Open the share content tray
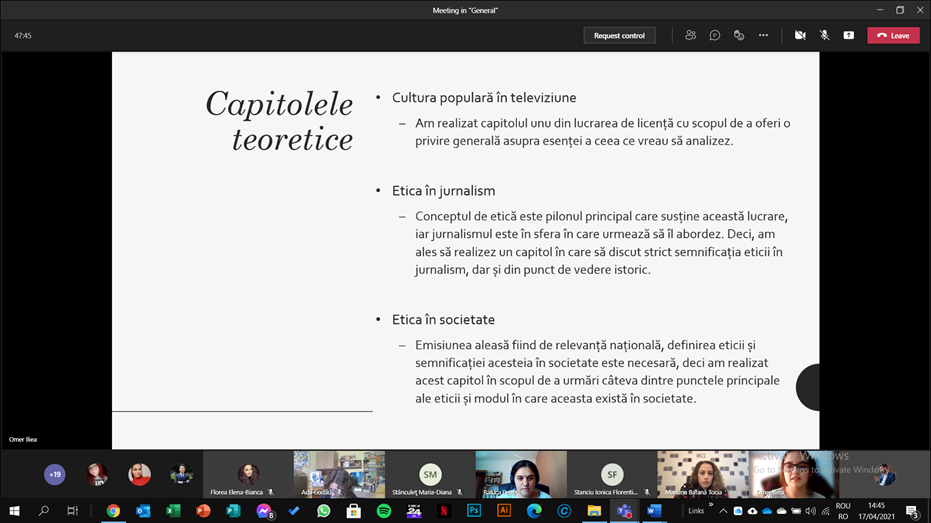The width and height of the screenshot is (931, 523). [848, 35]
